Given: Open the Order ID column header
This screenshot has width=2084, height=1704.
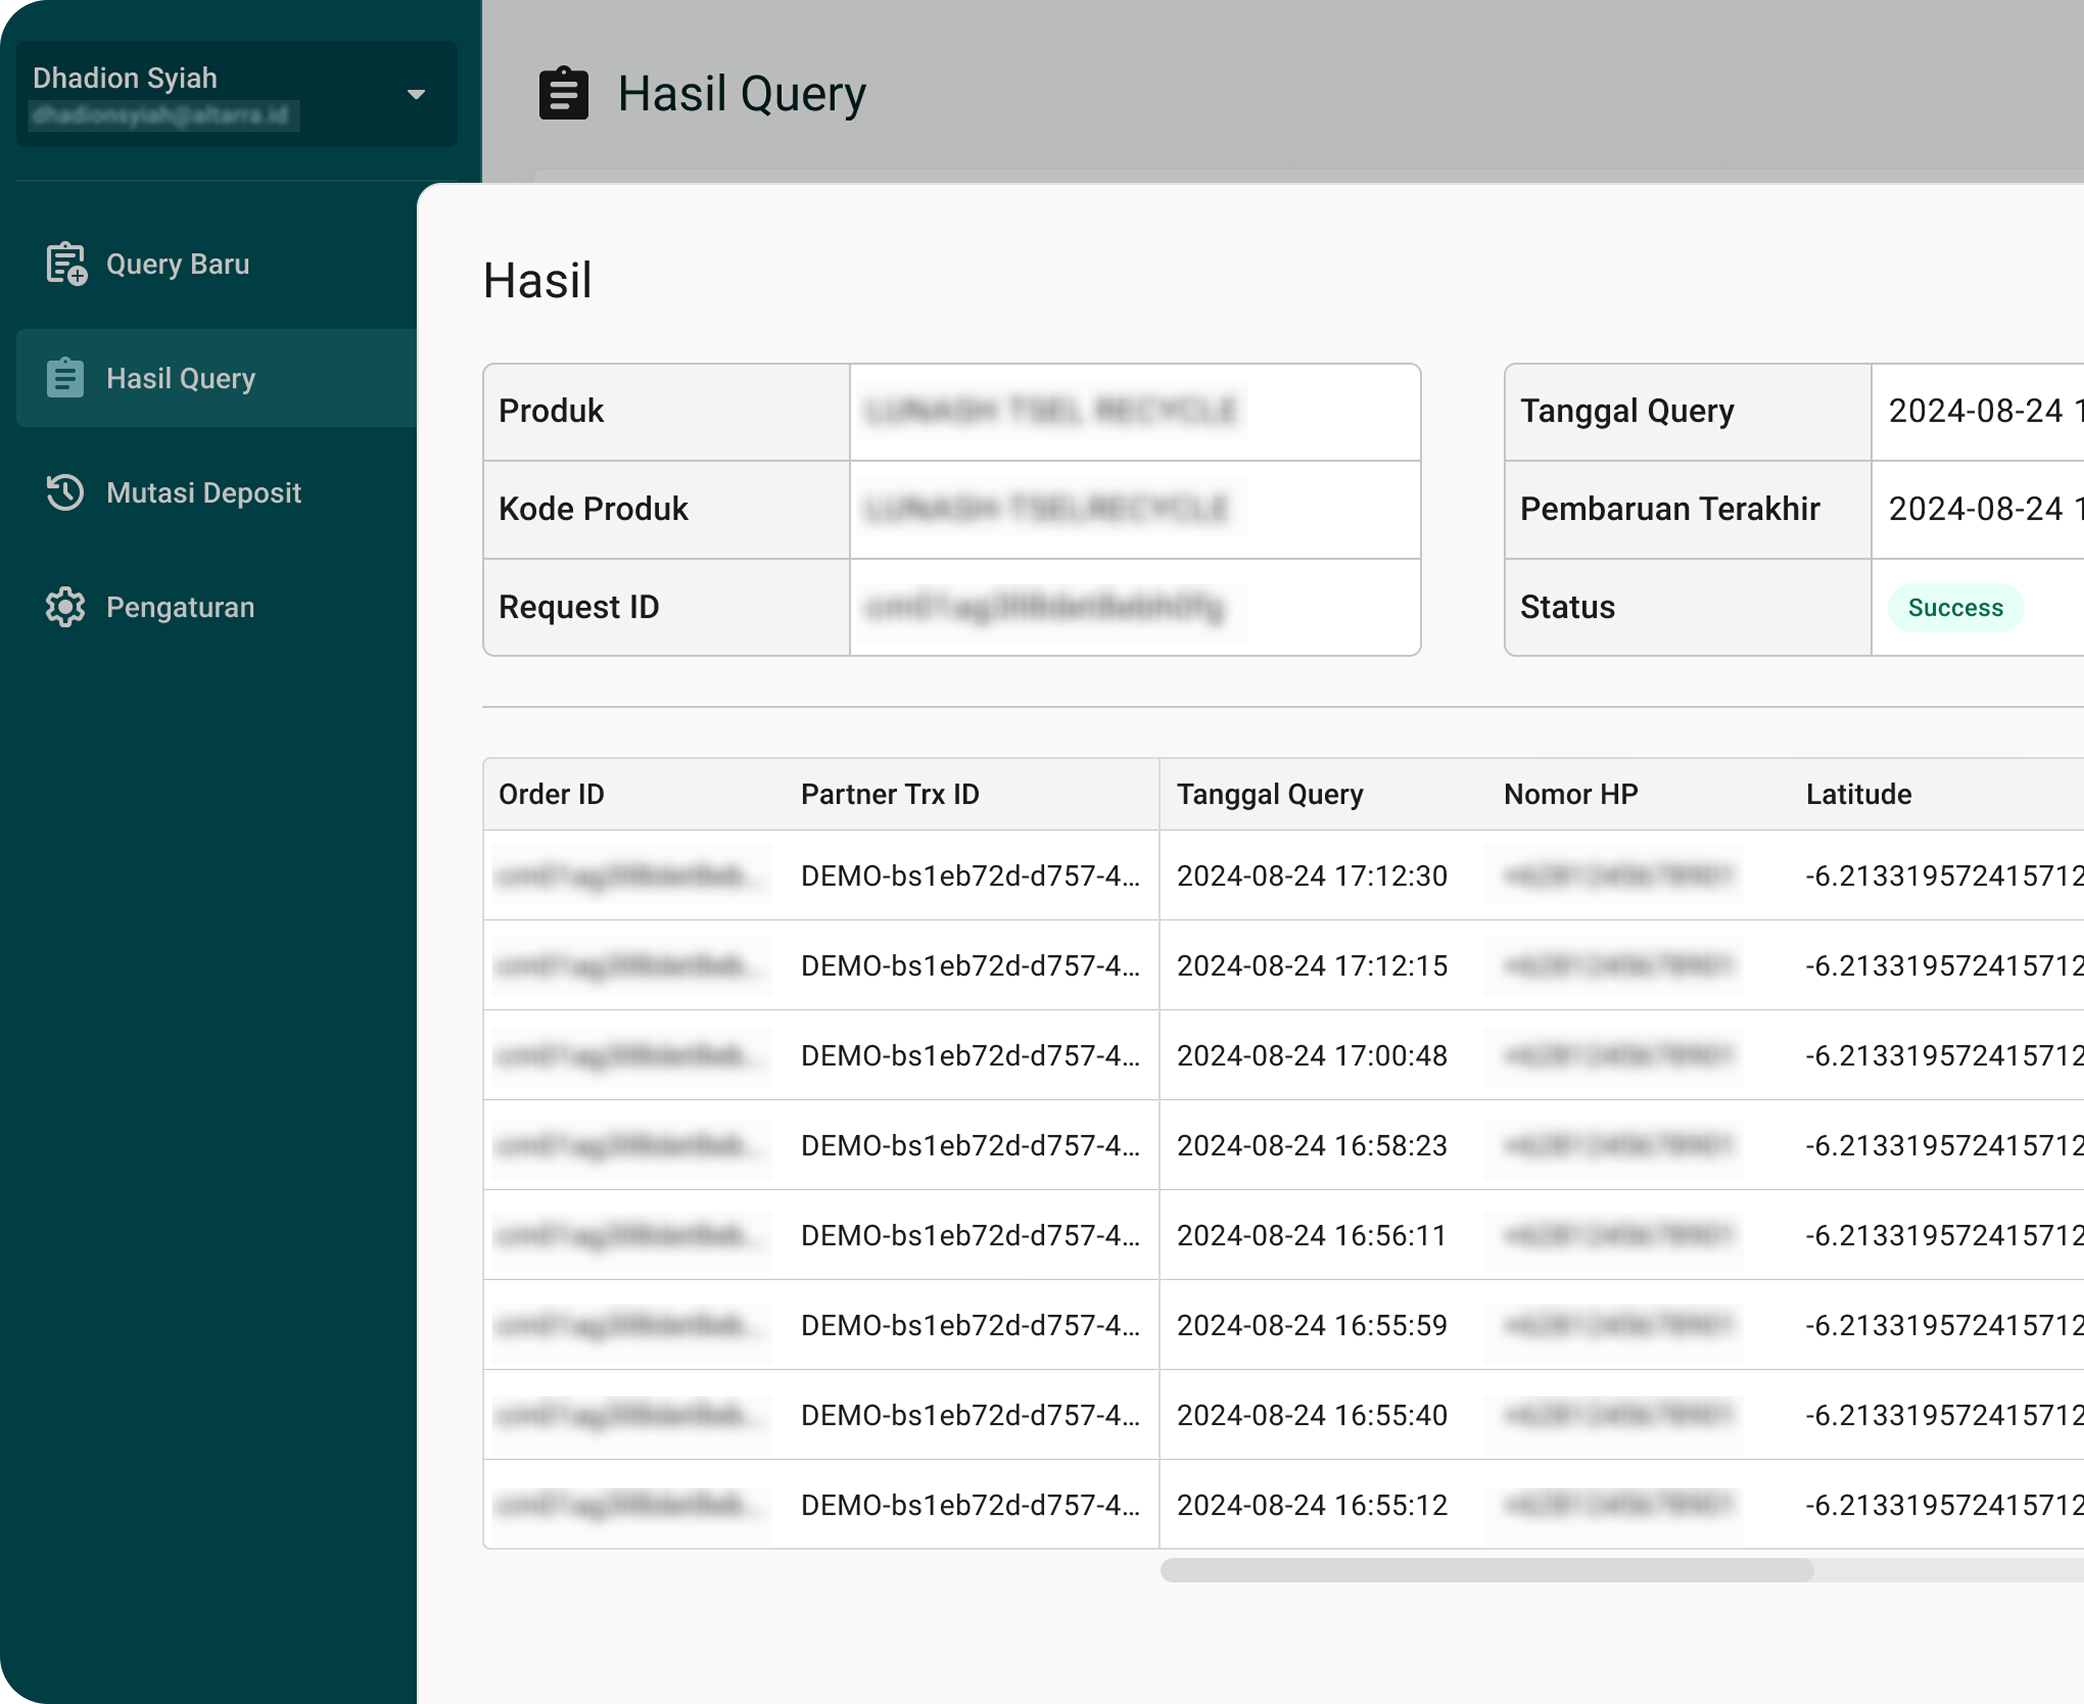Looking at the screenshot, I should [551, 793].
